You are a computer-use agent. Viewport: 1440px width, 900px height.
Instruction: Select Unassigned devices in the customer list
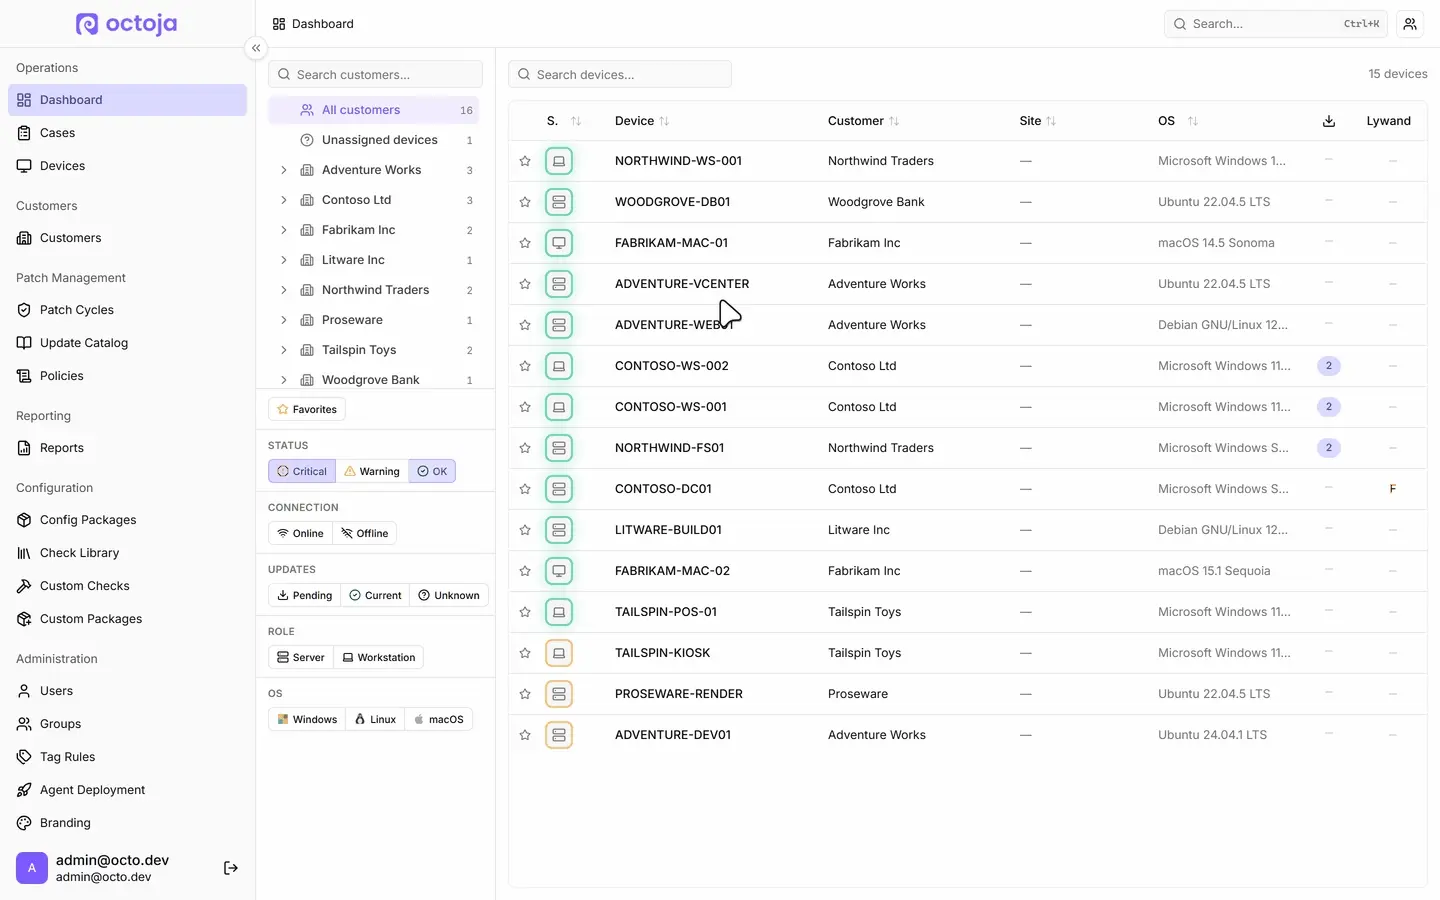[x=374, y=140]
